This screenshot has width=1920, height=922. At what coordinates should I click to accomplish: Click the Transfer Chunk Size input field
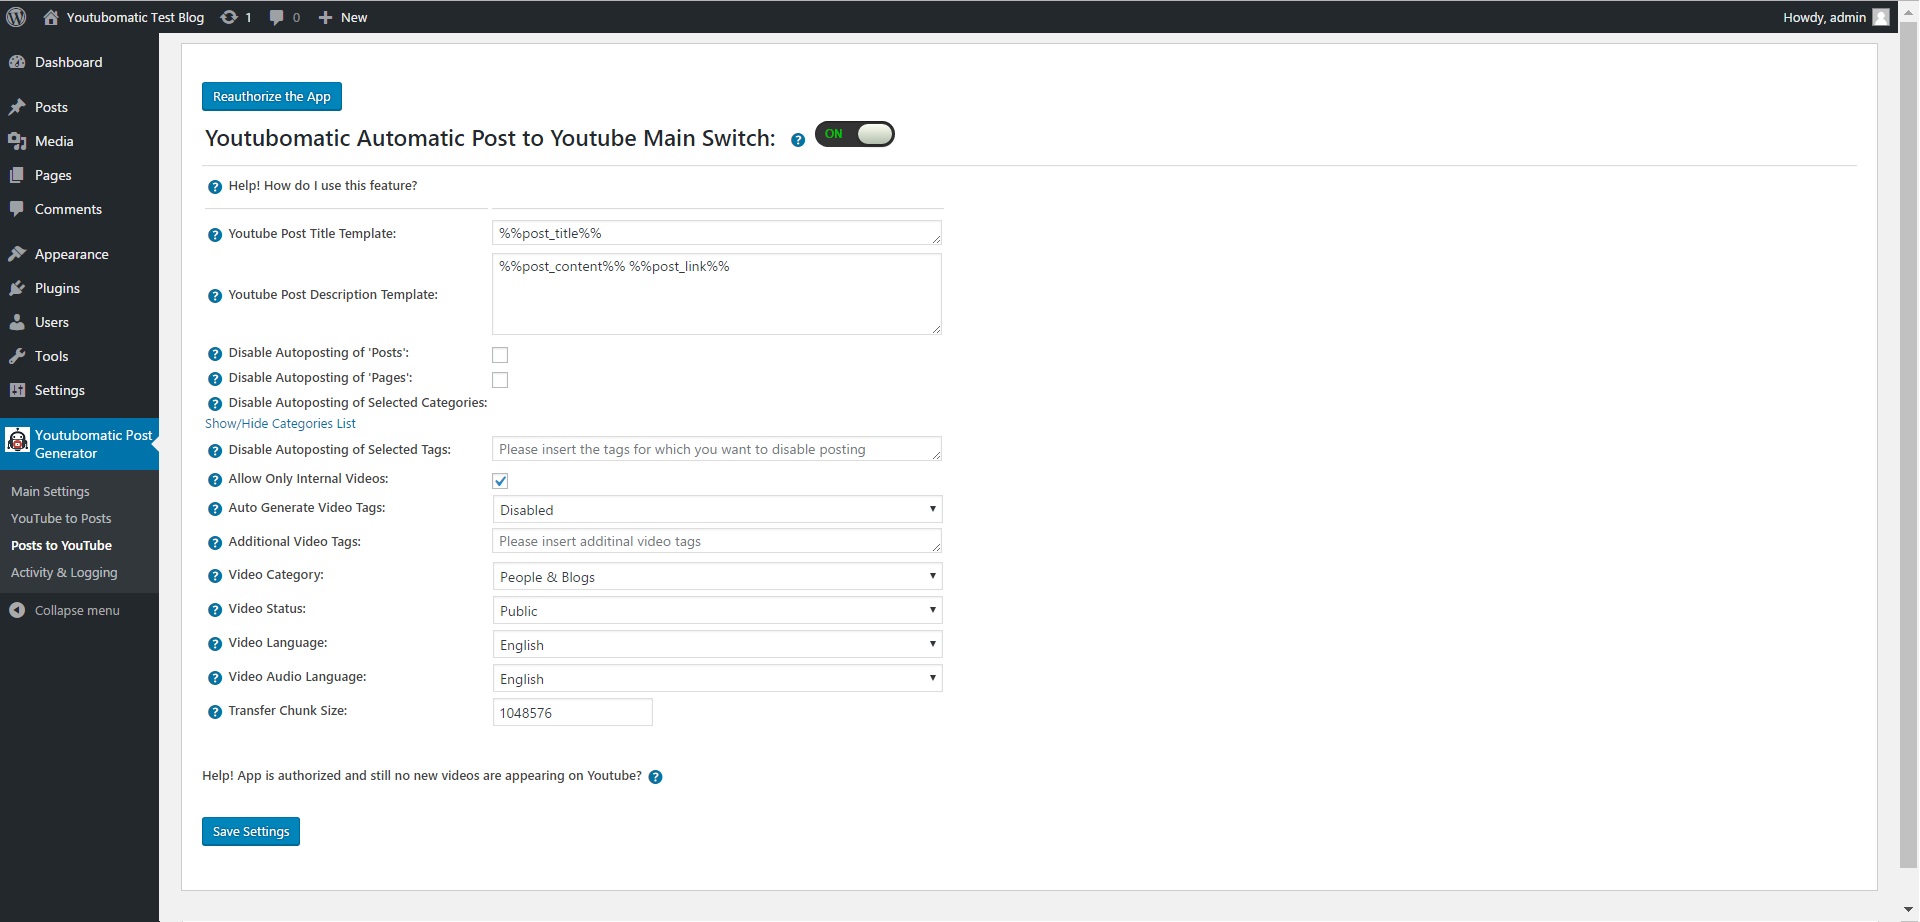[x=571, y=712]
